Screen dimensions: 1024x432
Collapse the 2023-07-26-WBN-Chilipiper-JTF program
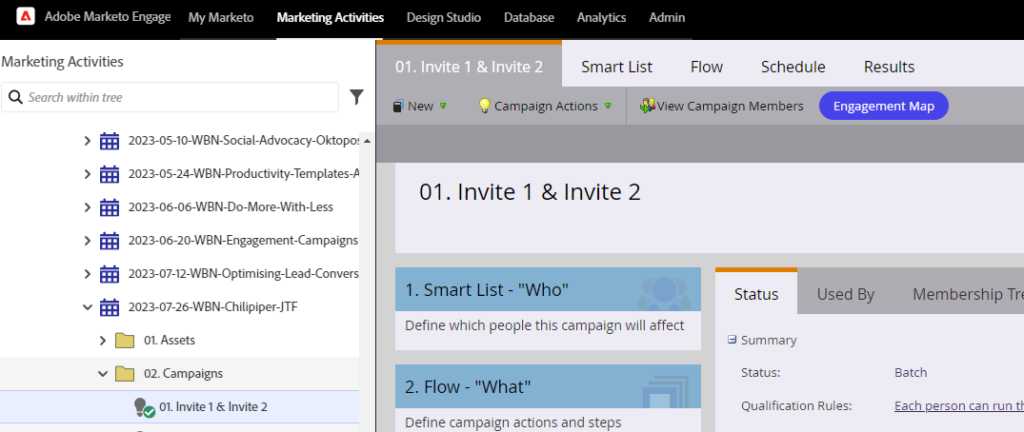coord(88,307)
